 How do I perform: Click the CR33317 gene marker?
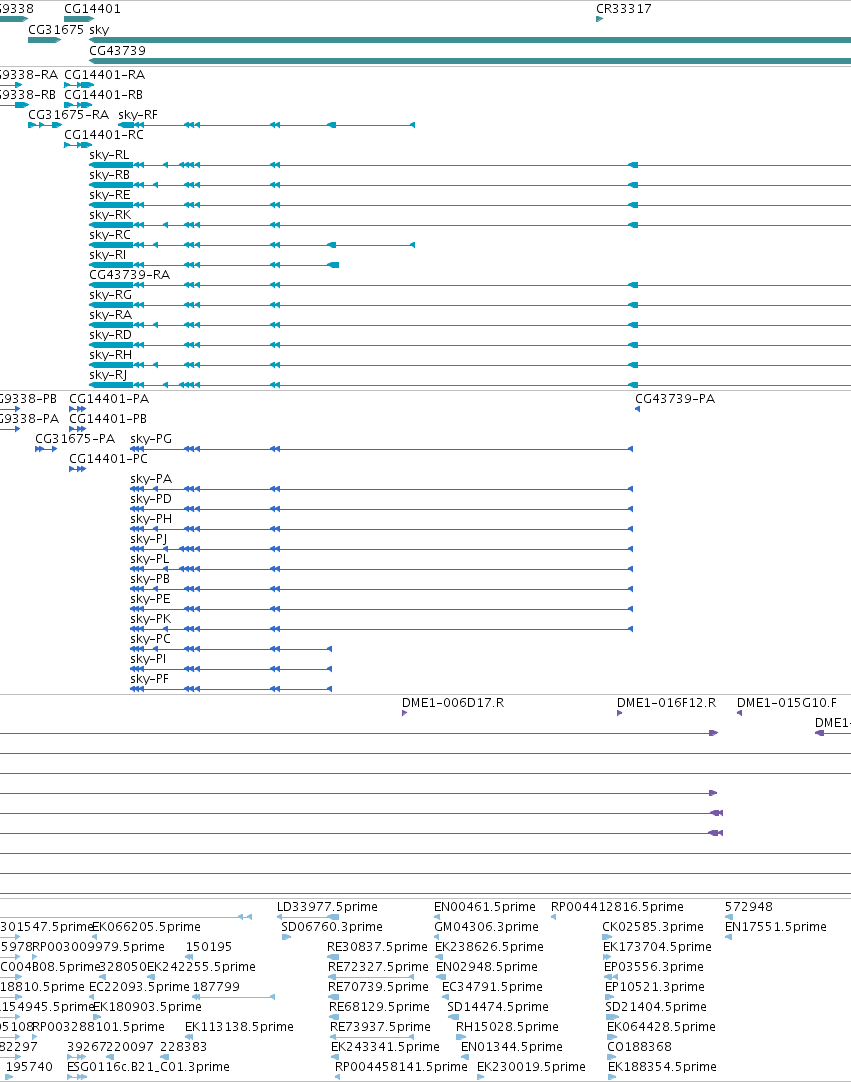coord(599,19)
